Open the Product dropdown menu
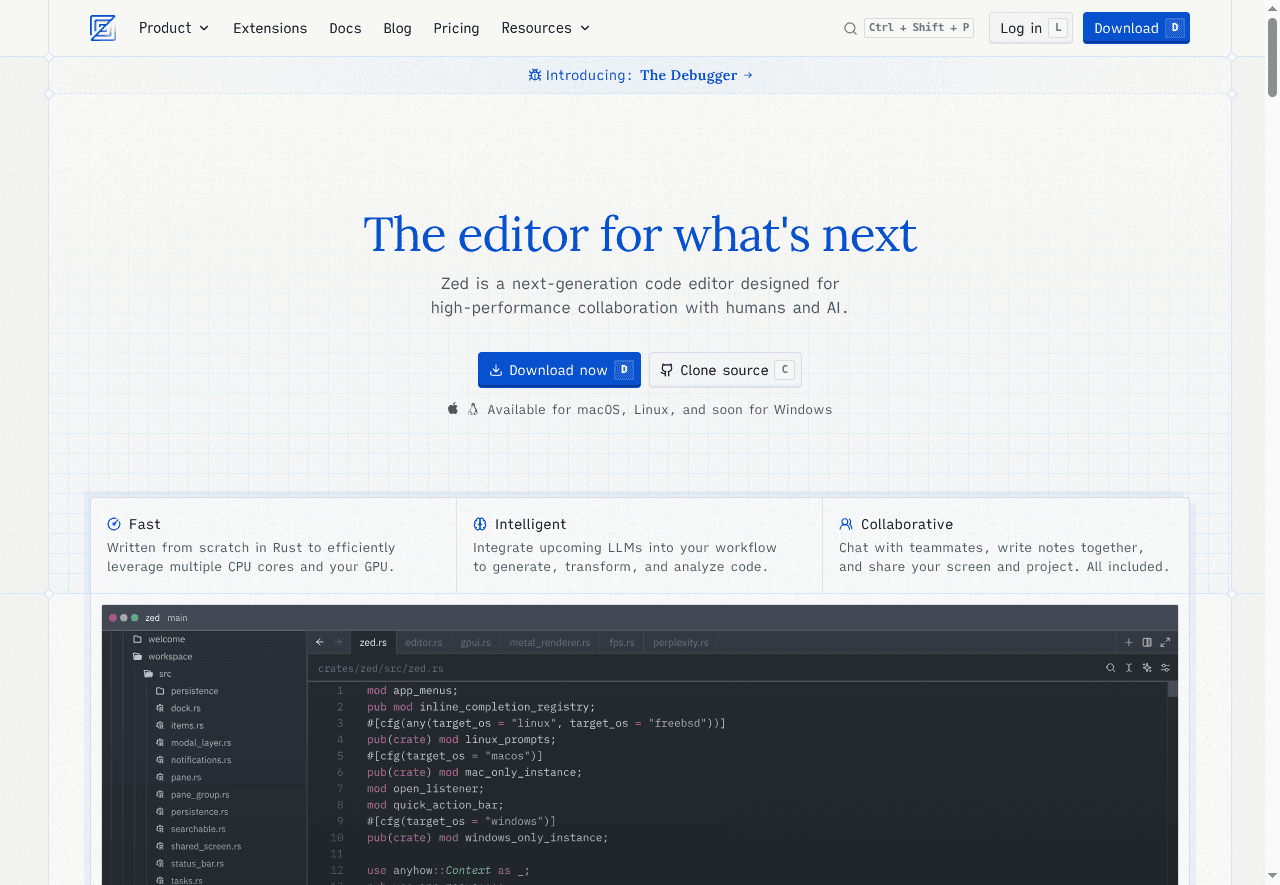The image size is (1280, 885). 173,28
